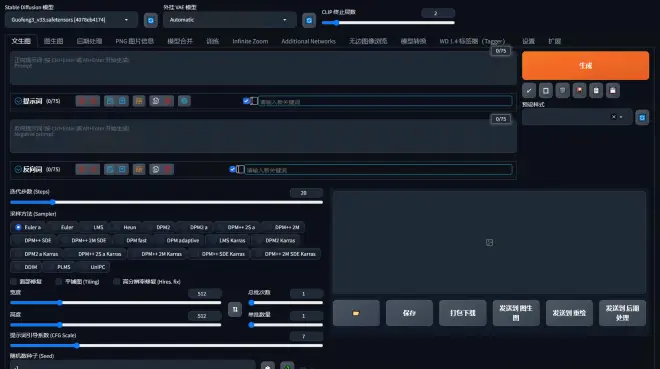Click the trash icon below Generate
Viewport: 660px width, 369px height.
[562, 90]
